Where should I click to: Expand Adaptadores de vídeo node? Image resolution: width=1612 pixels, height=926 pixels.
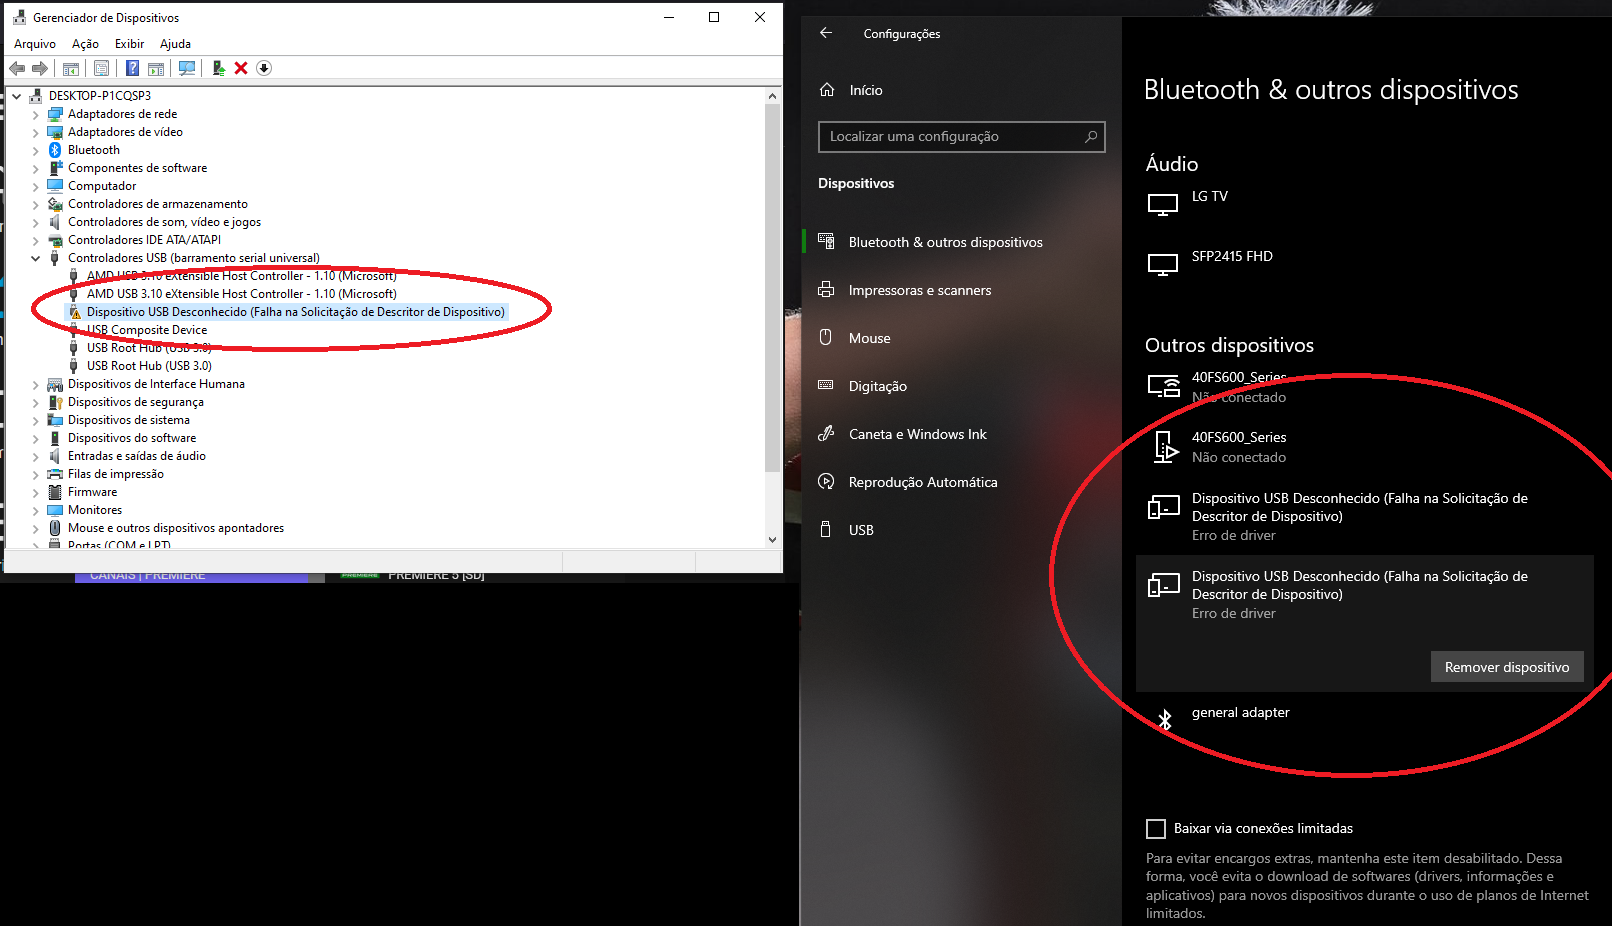(x=36, y=132)
